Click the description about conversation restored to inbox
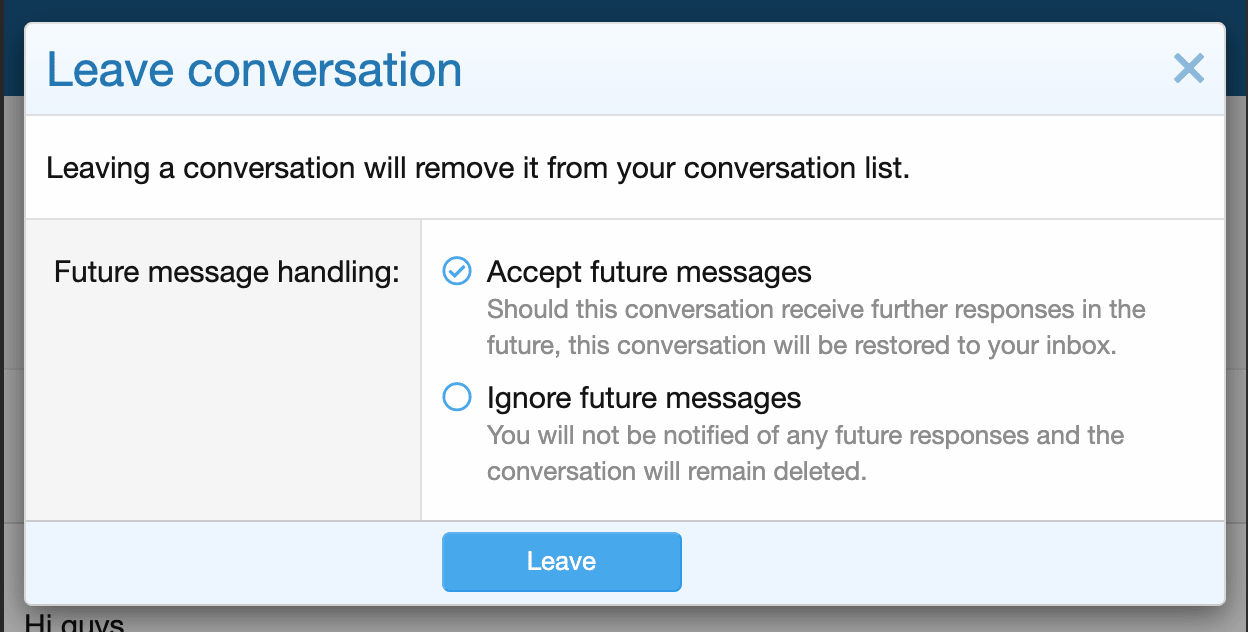Screen dimensions: 1248x632 [x=815, y=328]
